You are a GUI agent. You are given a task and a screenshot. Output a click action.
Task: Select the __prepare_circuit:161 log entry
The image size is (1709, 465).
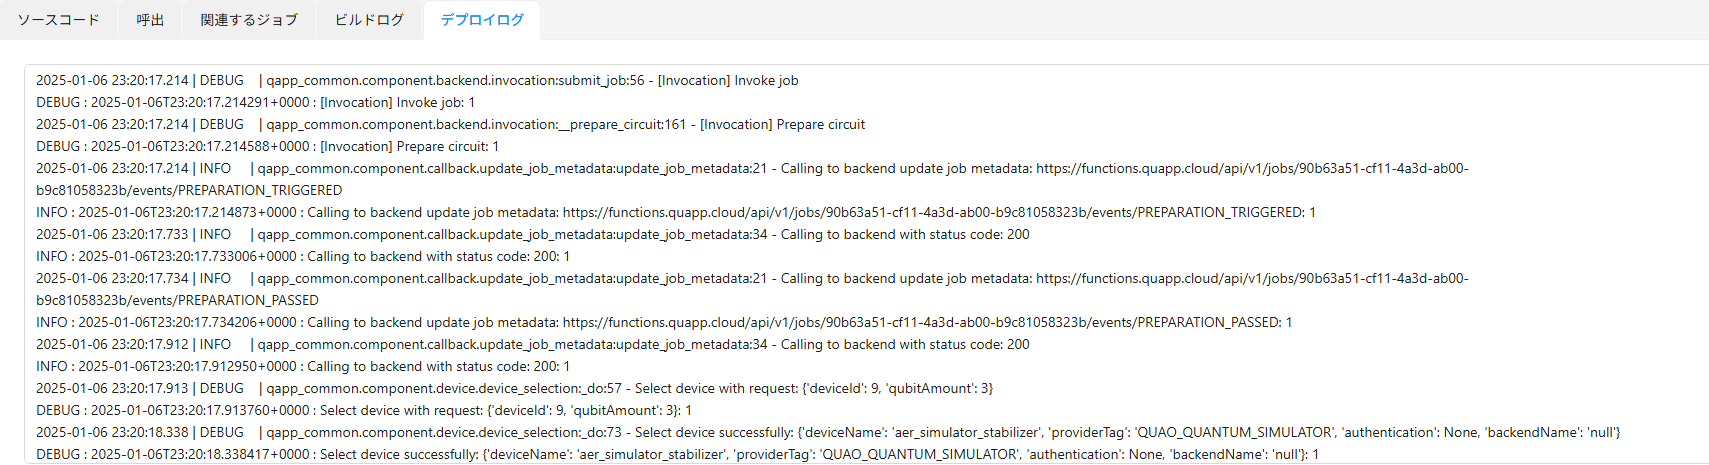click(450, 125)
